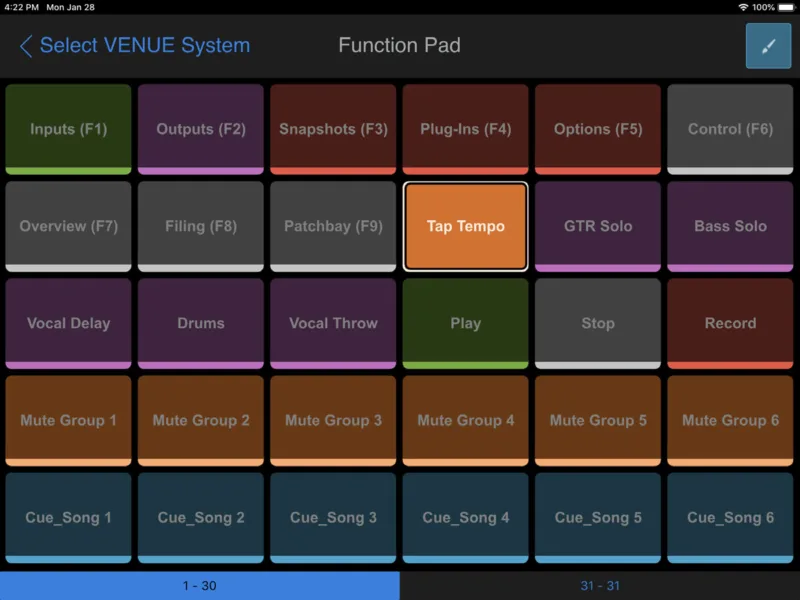Recall Cue_Song 4 snapshot pad

[465, 517]
